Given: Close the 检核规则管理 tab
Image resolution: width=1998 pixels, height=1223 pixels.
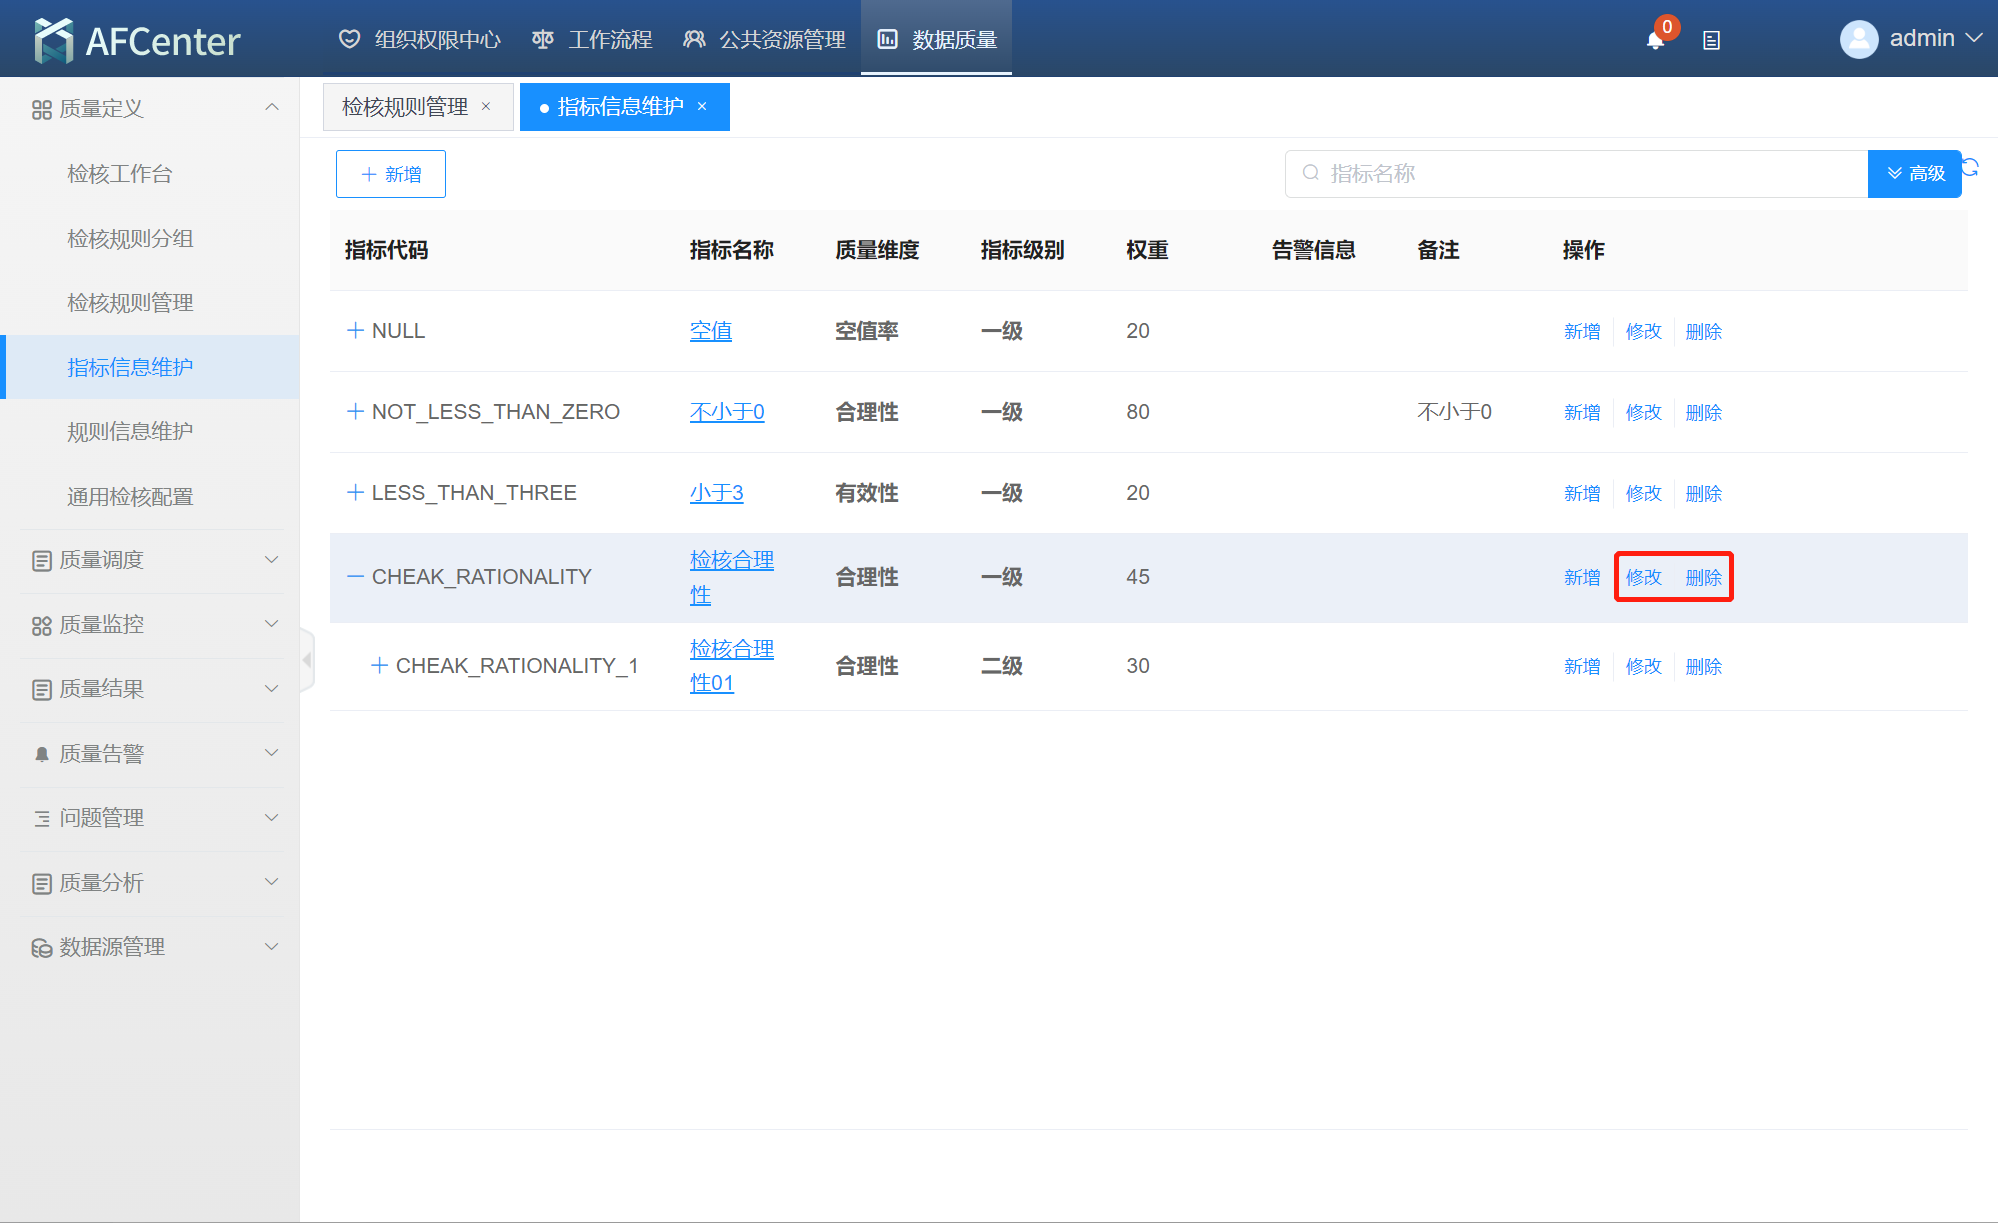Looking at the screenshot, I should (x=486, y=107).
